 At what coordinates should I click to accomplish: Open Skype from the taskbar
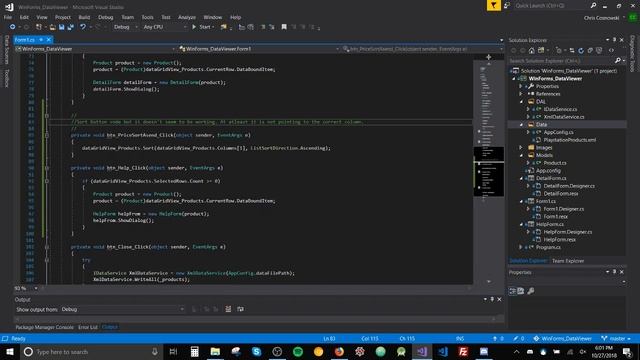(256, 351)
